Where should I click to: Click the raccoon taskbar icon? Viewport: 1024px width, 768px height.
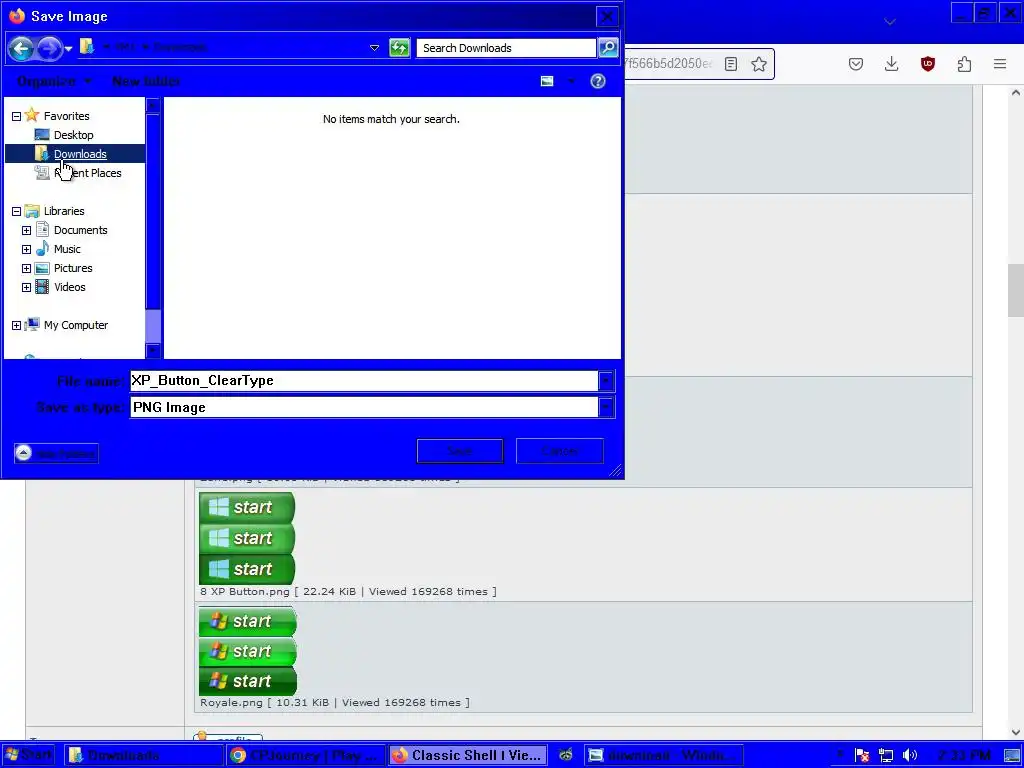[x=566, y=755]
